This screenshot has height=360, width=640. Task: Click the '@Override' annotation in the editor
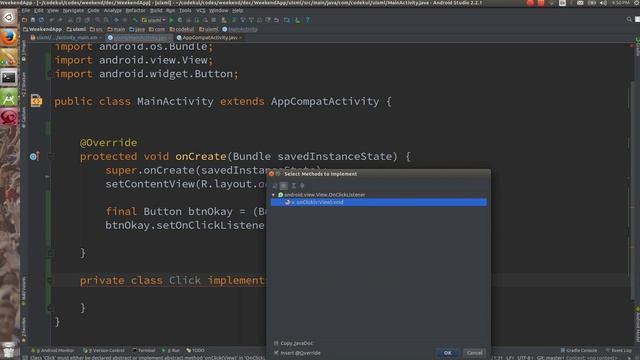[x=108, y=142]
